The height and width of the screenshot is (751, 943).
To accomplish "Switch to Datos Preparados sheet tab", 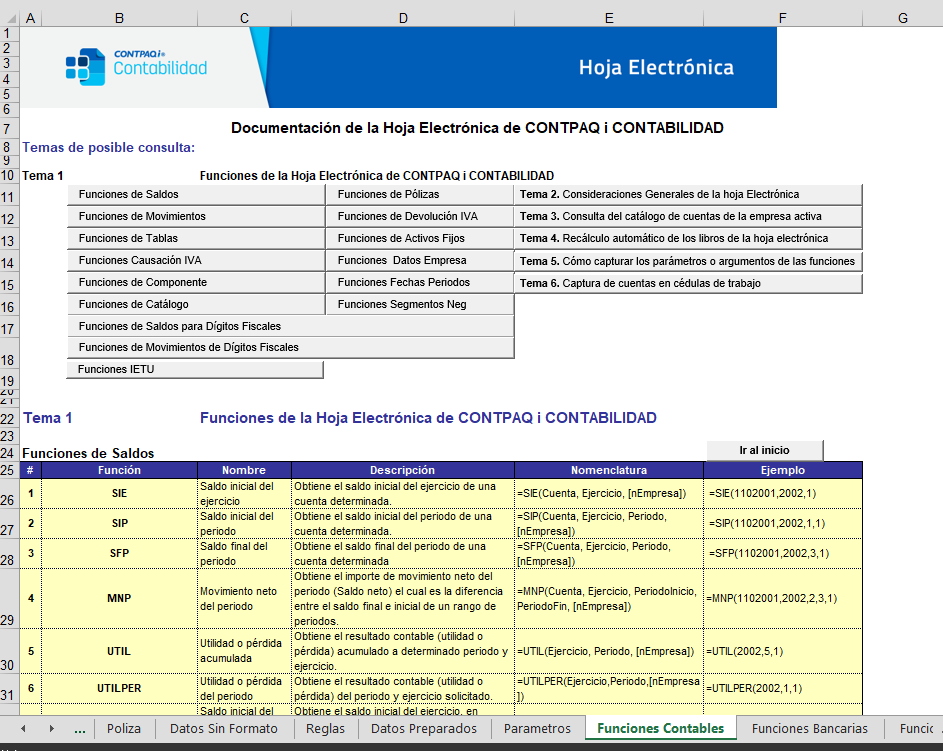I will point(424,729).
